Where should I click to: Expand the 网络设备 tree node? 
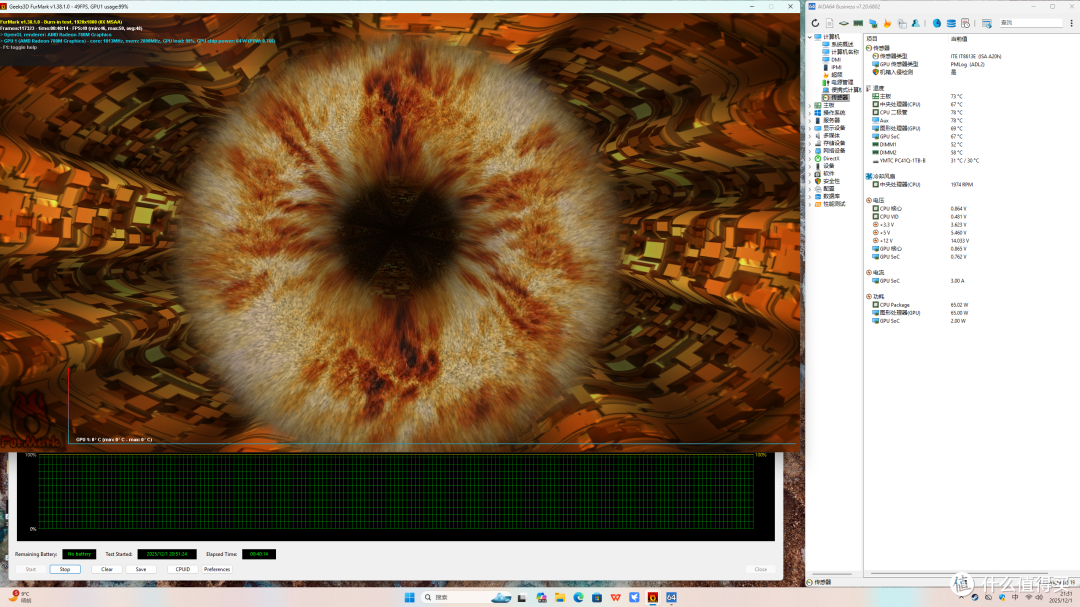click(810, 151)
